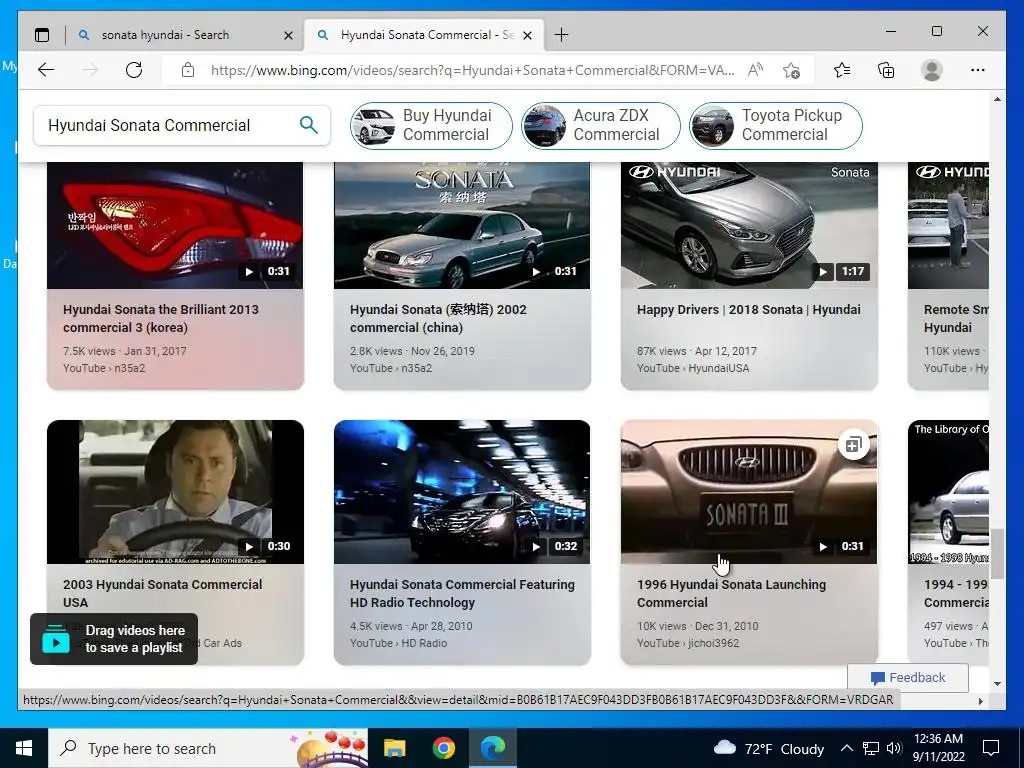Click the Edge taskbar icon
1024x768 pixels.
tap(493, 748)
